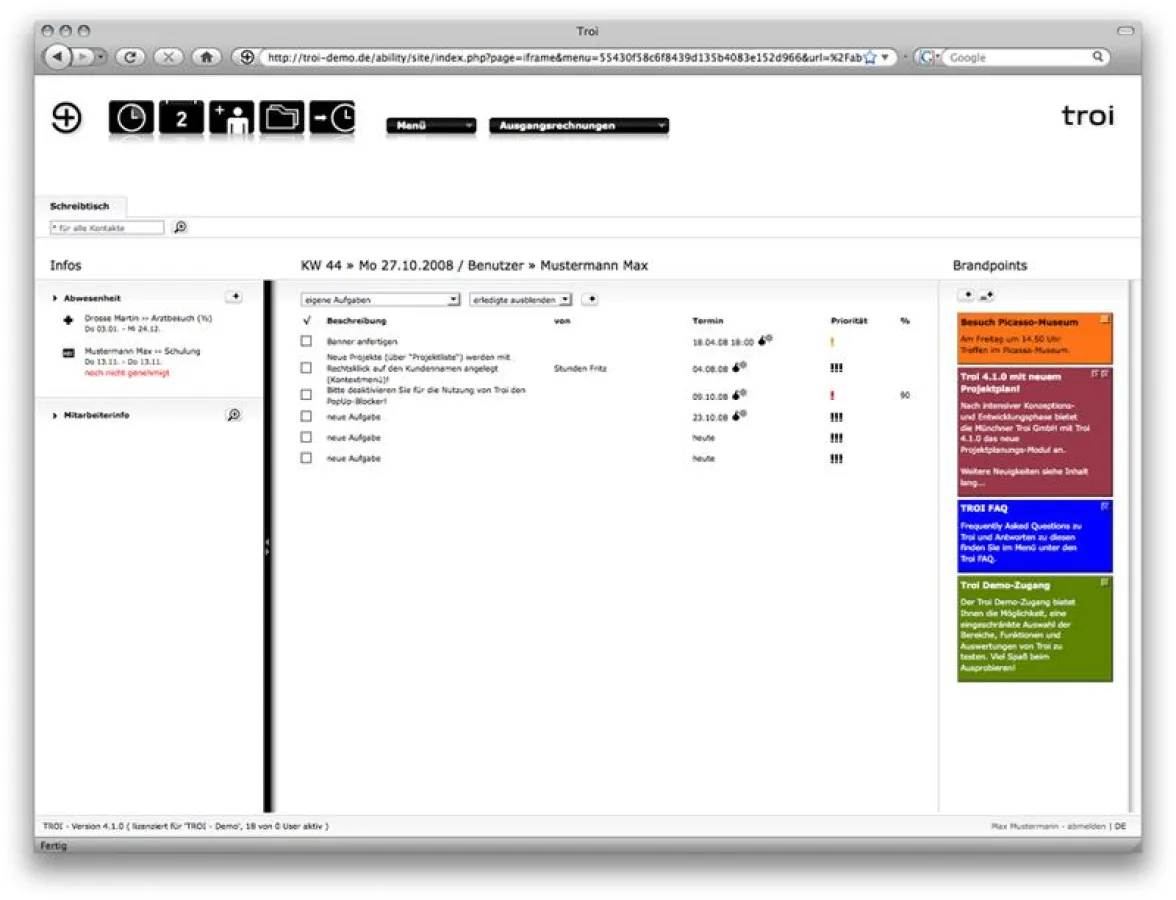Screen dimensions: 1176x900
Task: Tick checkbox for the PopUp-Blocker task
Action: coord(307,394)
